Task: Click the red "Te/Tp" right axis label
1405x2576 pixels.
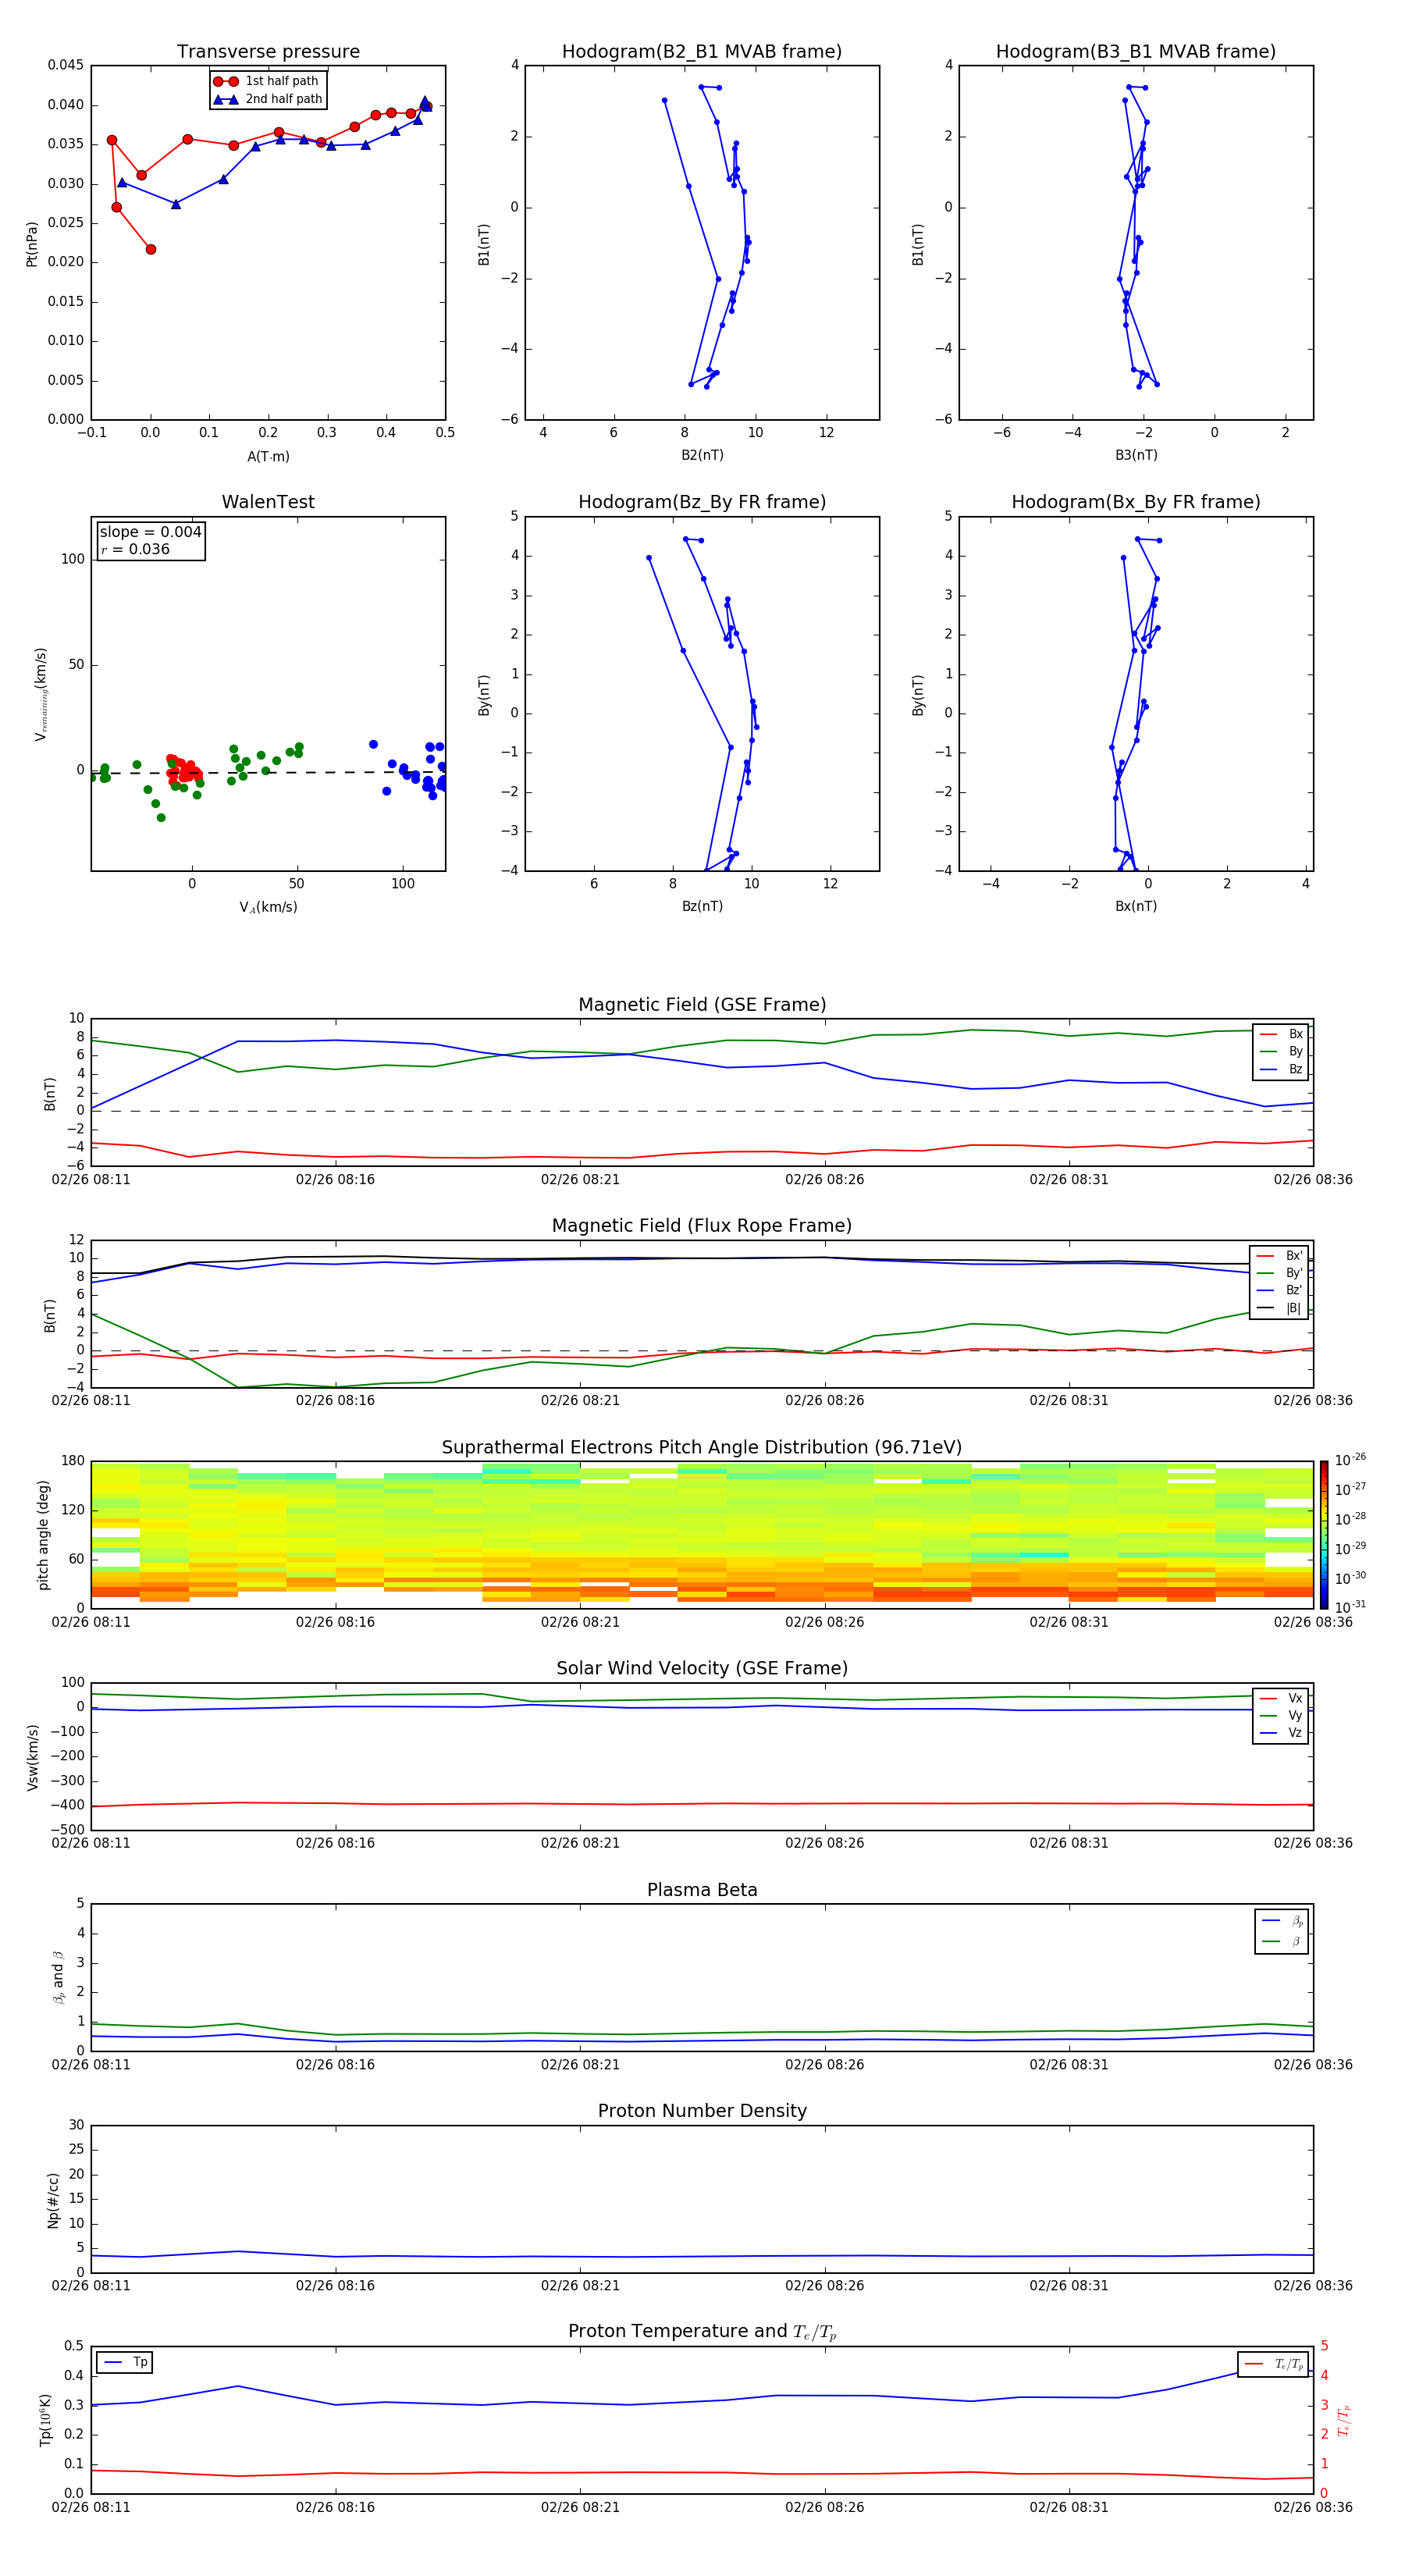Action: click(1343, 2420)
